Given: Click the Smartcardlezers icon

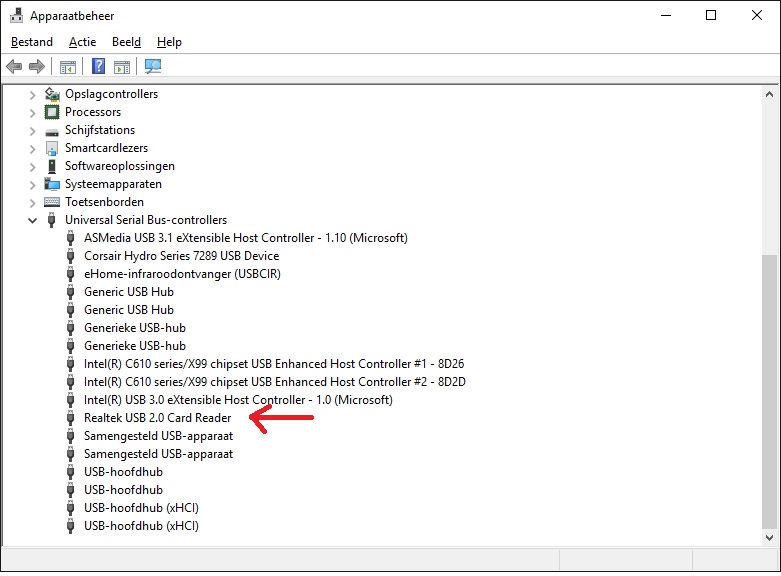Looking at the screenshot, I should coord(52,148).
